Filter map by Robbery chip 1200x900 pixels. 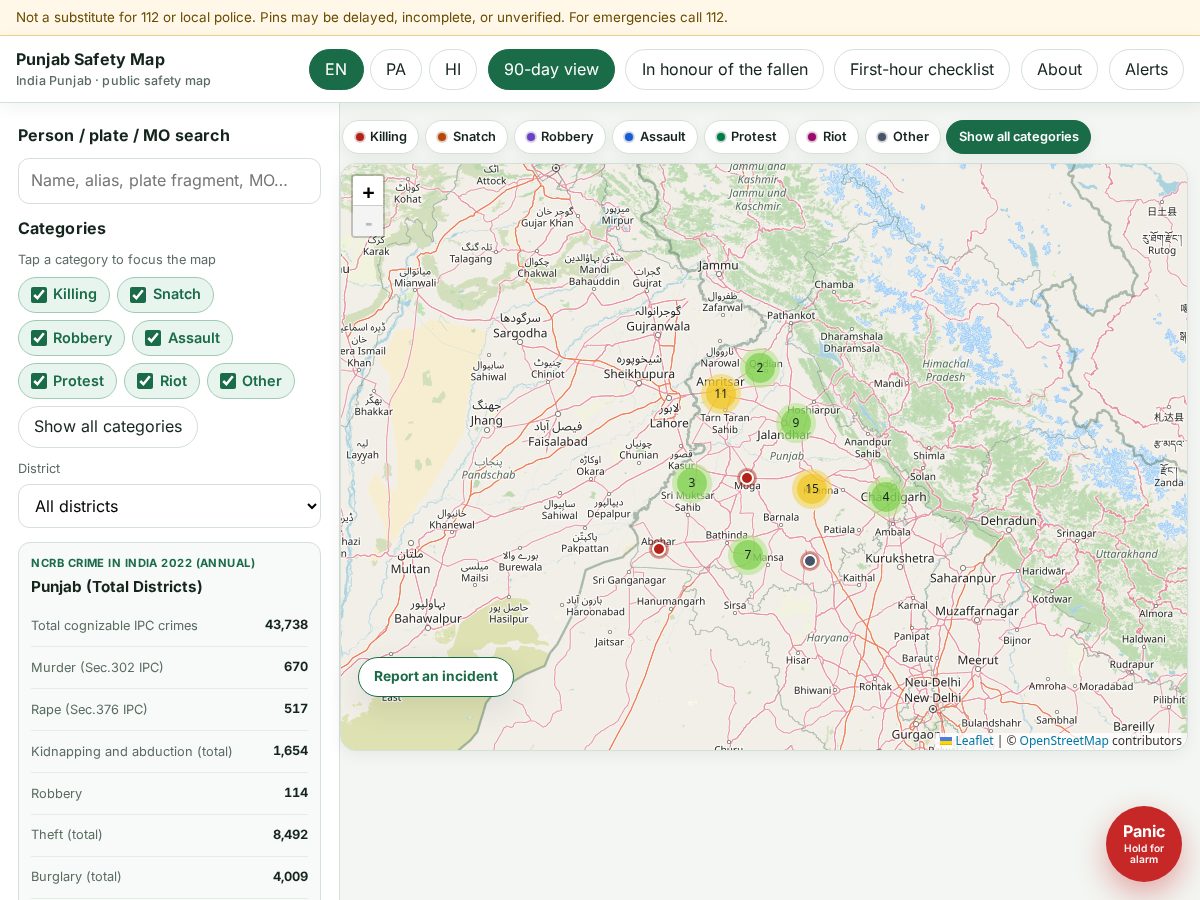[x=560, y=137]
